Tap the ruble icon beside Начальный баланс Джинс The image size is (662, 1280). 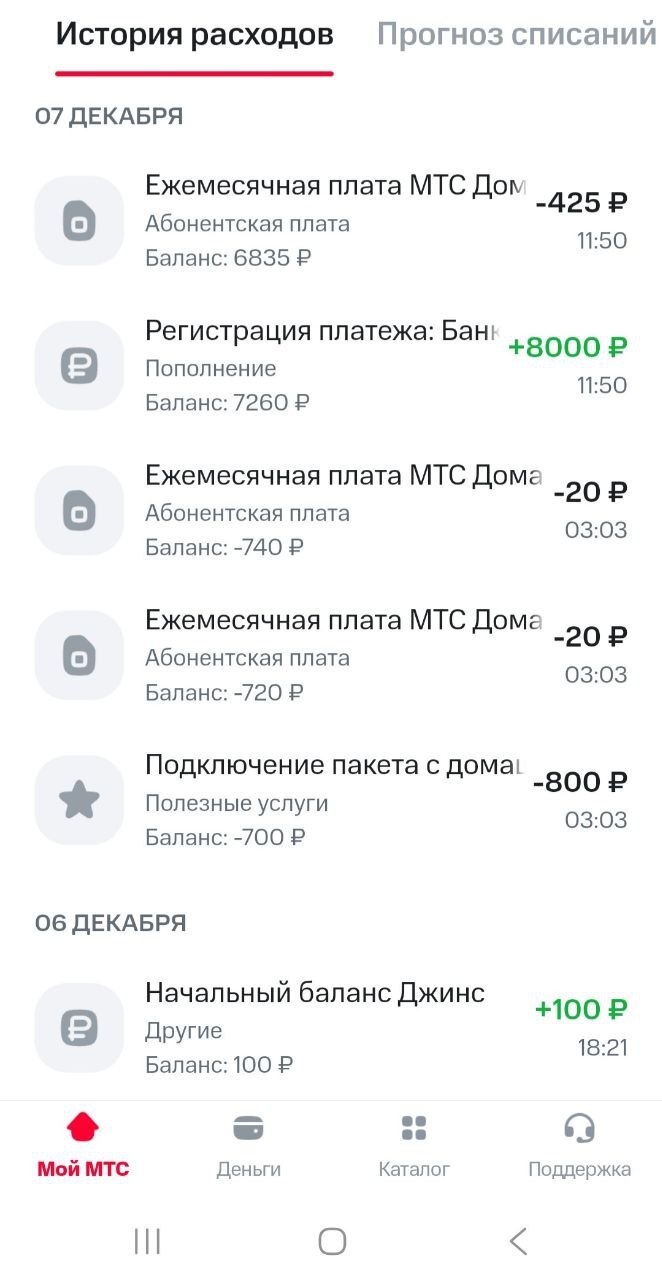(79, 1028)
